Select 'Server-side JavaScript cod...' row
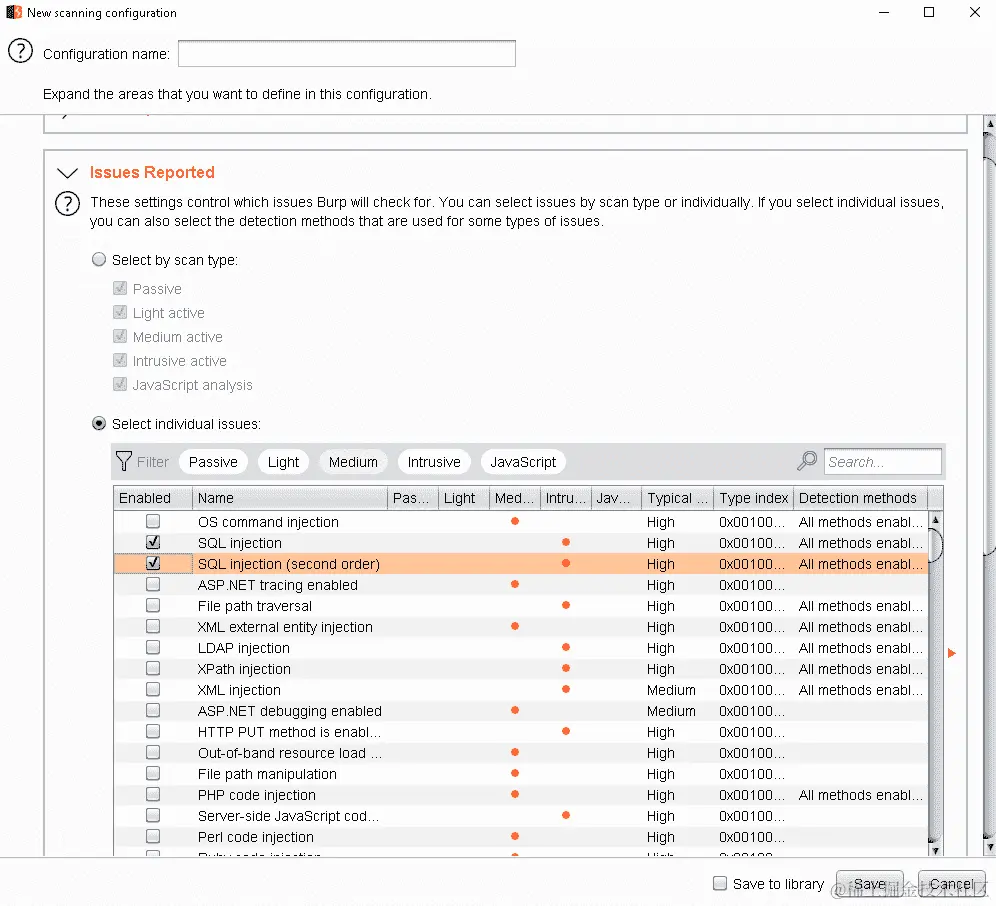 521,816
